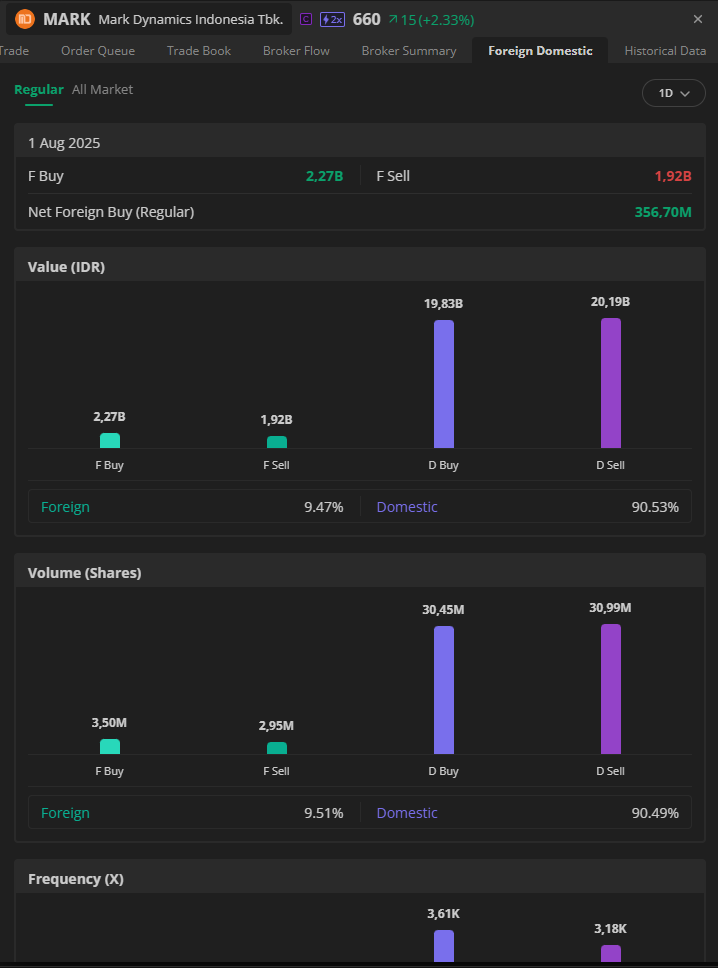The width and height of the screenshot is (718, 968).
Task: Click the purple C badge icon
Action: point(306,19)
